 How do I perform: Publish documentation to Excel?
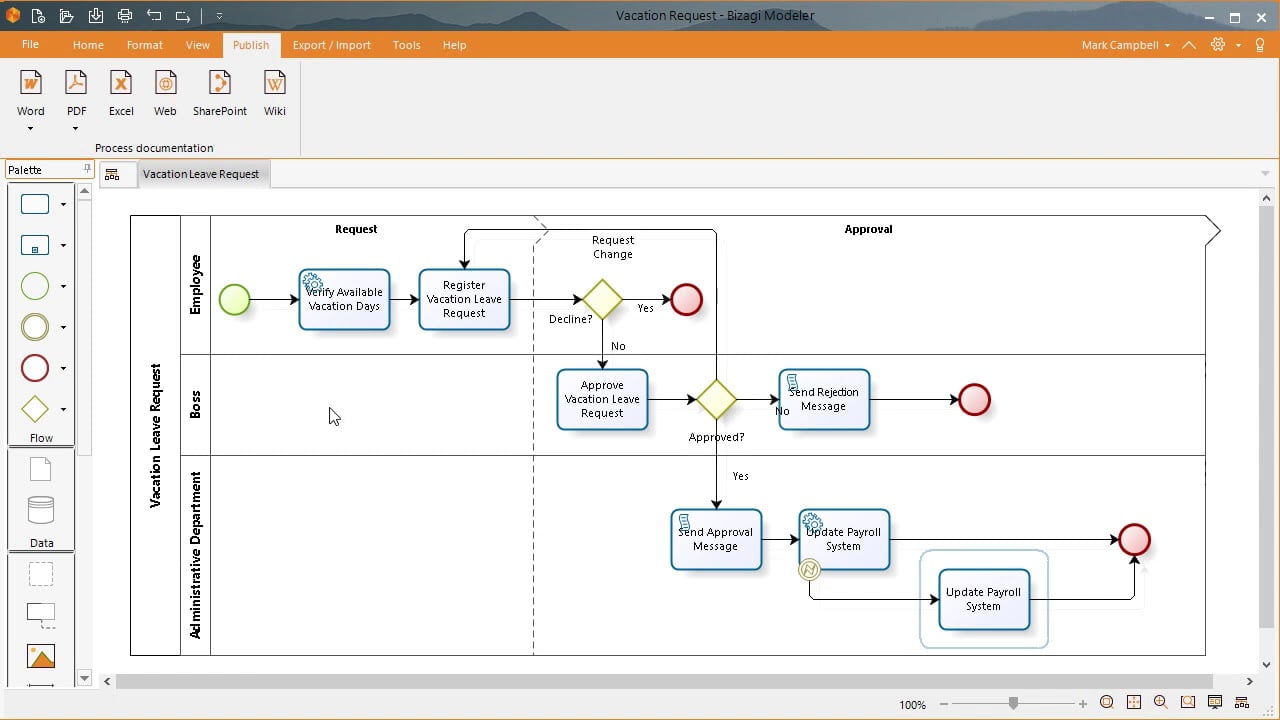(121, 94)
